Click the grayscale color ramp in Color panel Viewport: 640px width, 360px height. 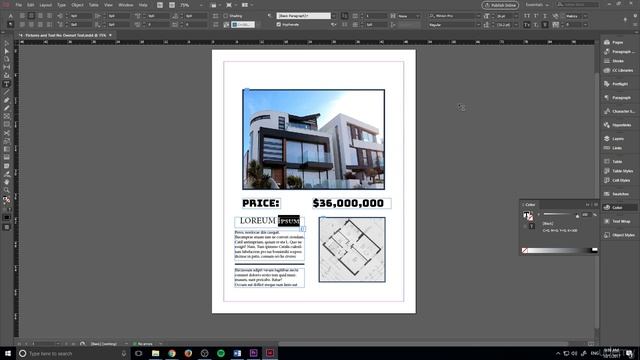tap(561, 250)
